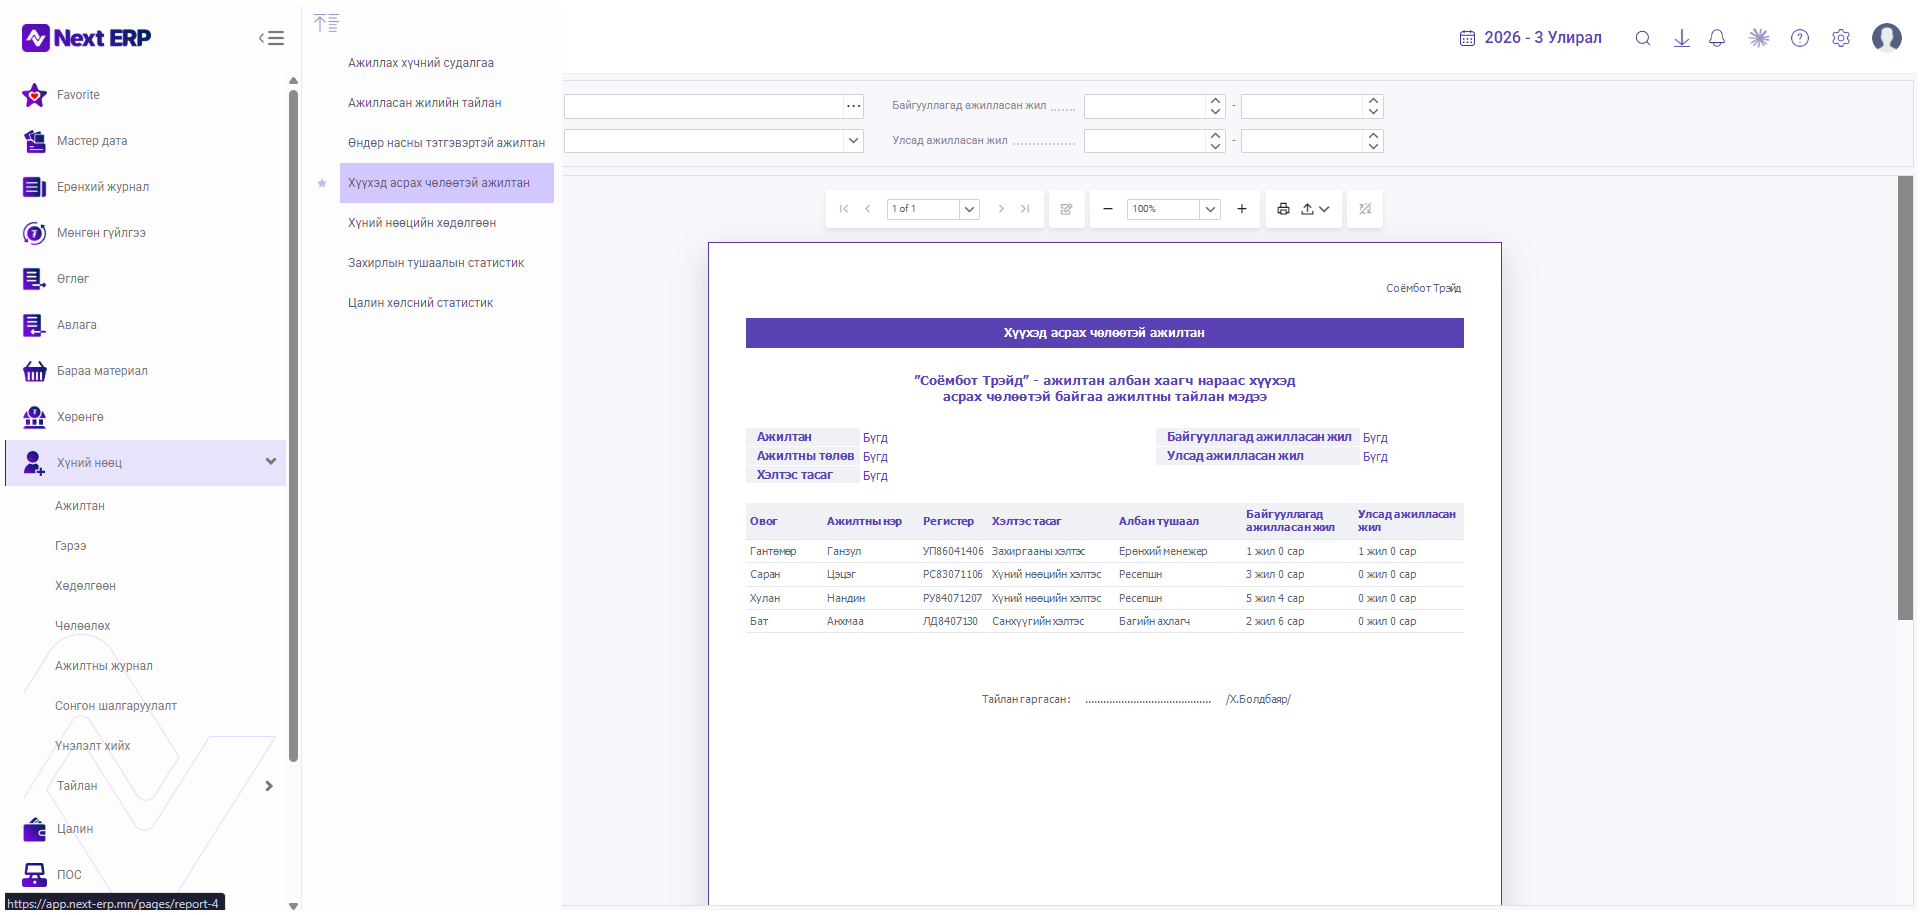
Task: Click the notification bell icon
Action: pos(1717,38)
